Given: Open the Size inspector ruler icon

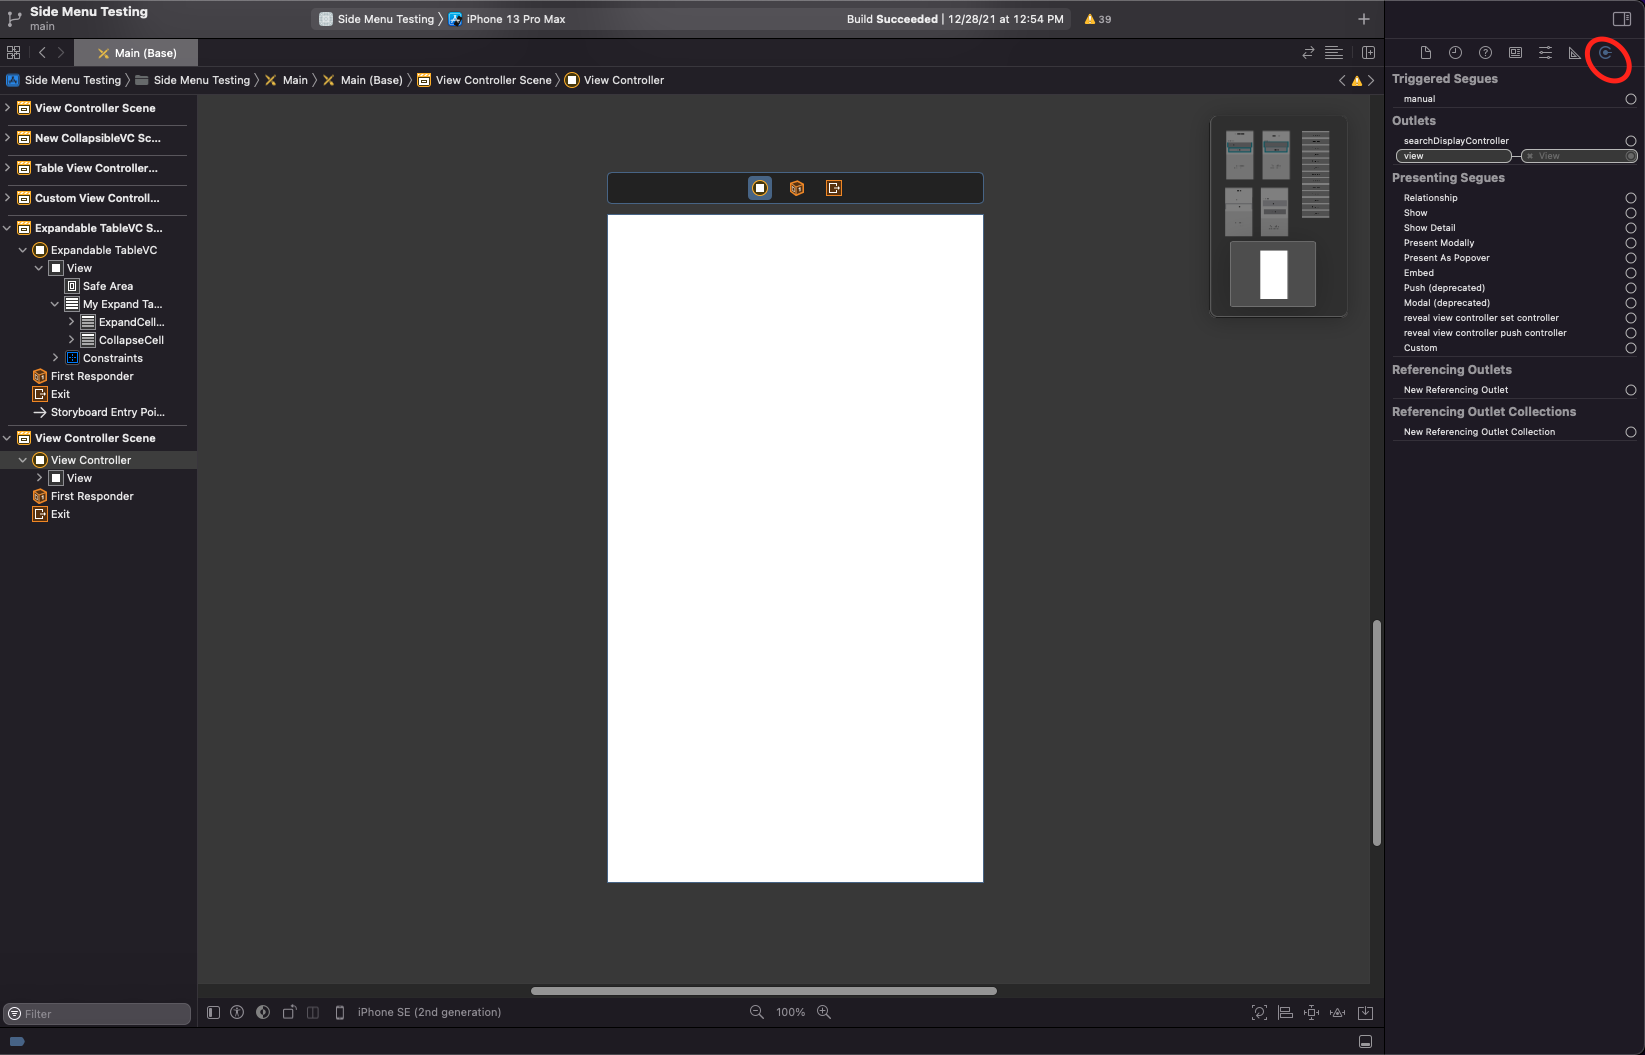Looking at the screenshot, I should [1575, 53].
